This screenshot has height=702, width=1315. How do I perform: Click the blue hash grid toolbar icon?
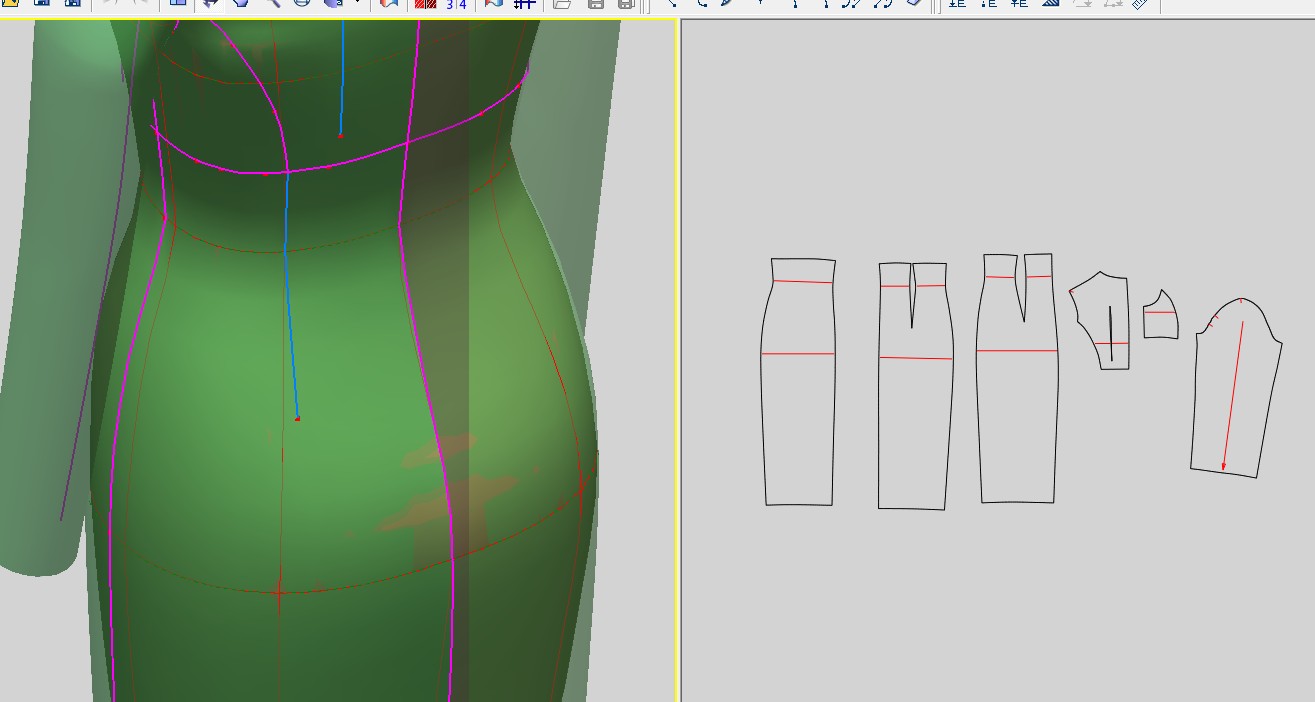pyautogui.click(x=524, y=4)
